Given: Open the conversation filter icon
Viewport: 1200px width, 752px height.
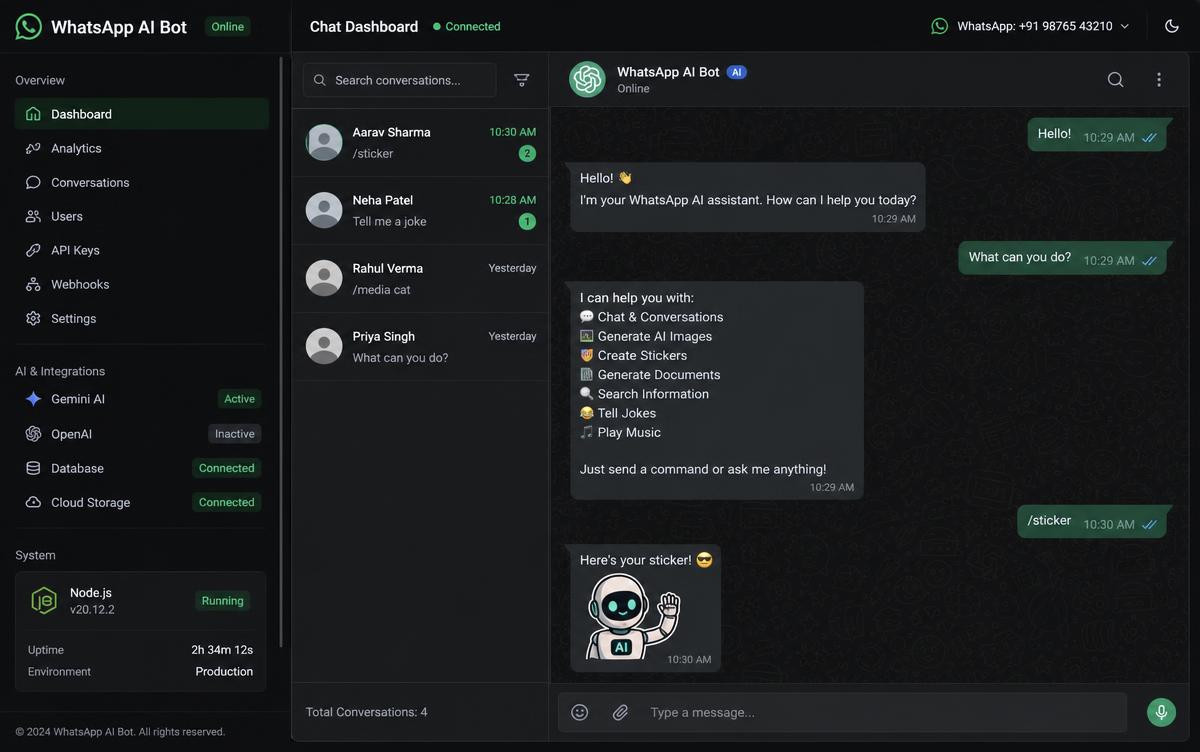Looking at the screenshot, I should [522, 80].
